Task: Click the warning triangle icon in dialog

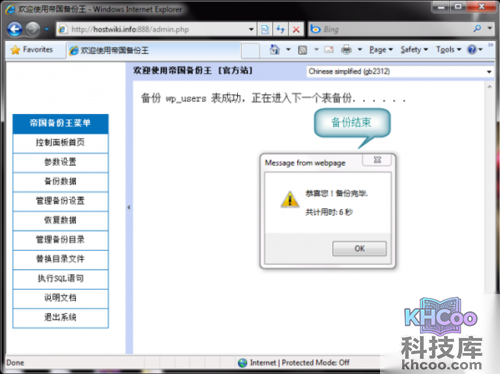Action: 290,199
